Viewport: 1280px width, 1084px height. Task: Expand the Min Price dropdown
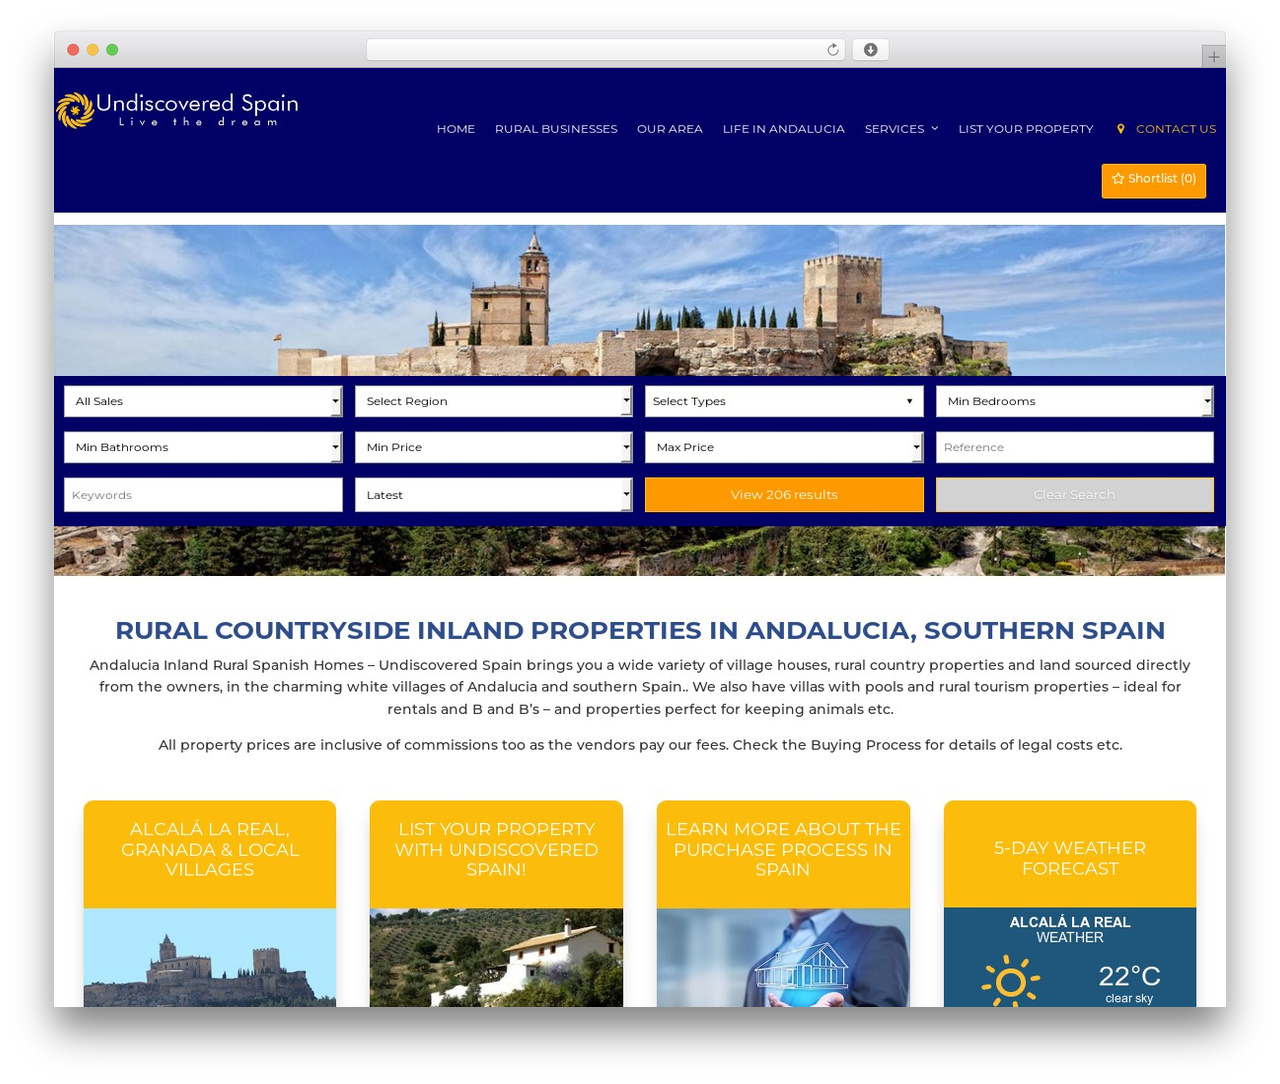[x=494, y=447]
